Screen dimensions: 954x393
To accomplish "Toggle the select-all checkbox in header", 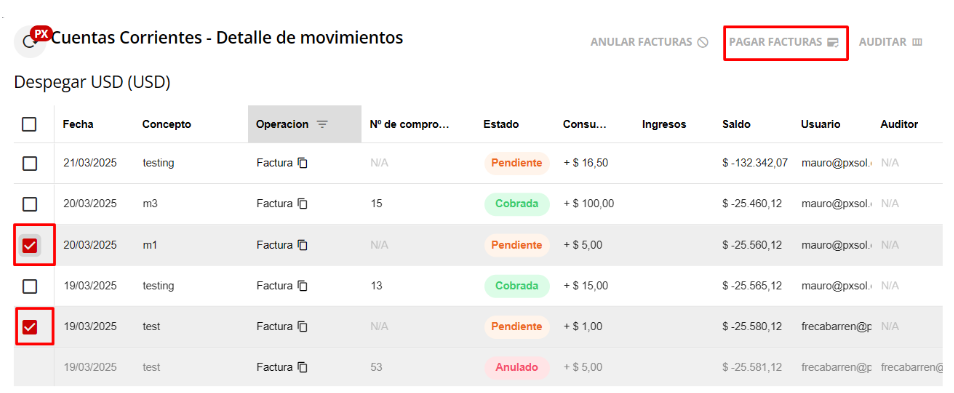I will [x=29, y=124].
